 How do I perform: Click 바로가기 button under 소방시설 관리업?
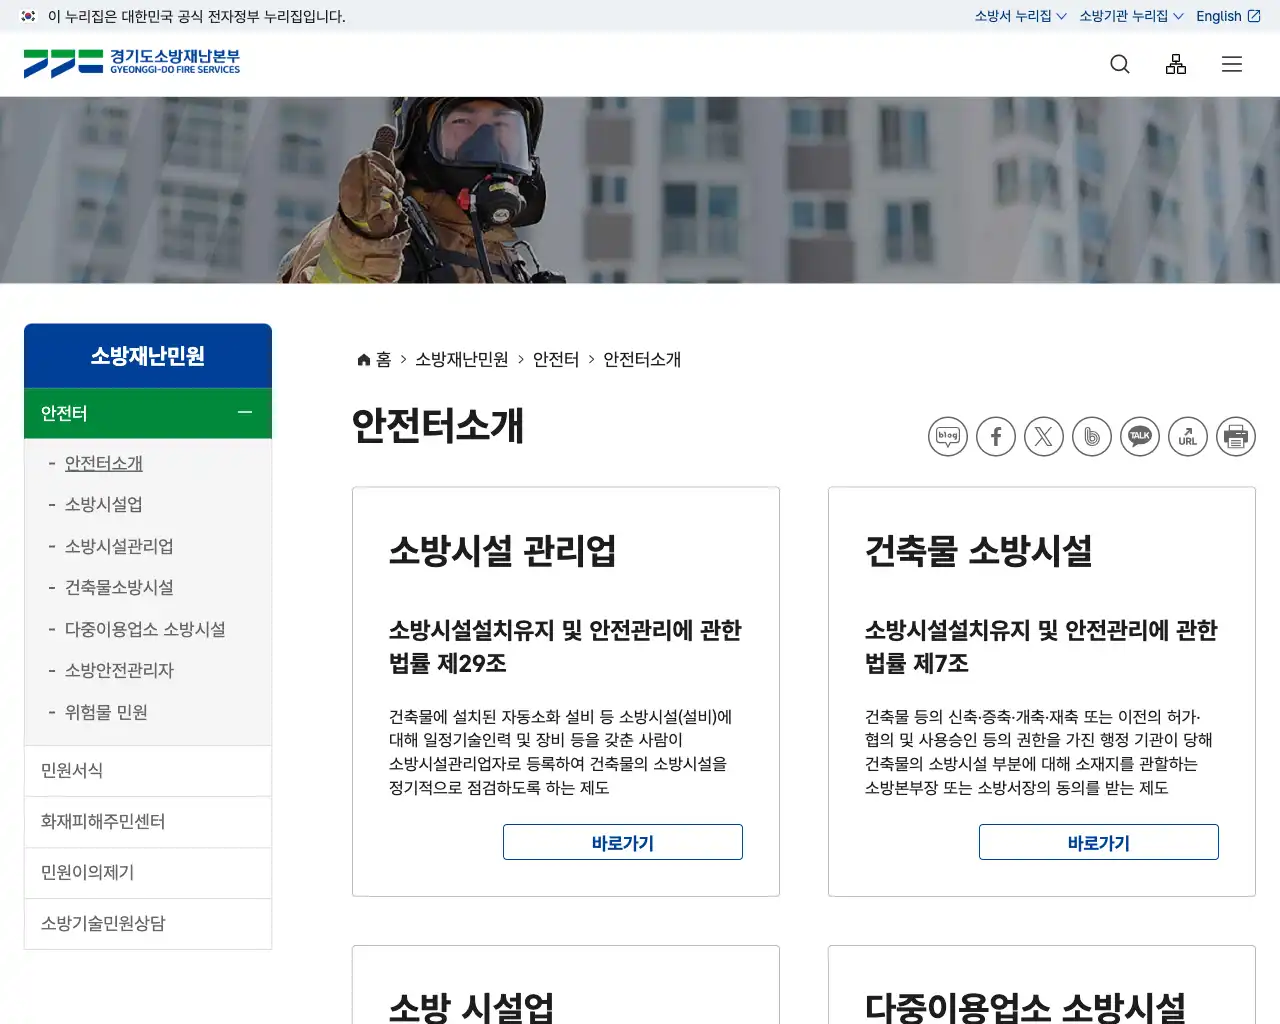623,842
